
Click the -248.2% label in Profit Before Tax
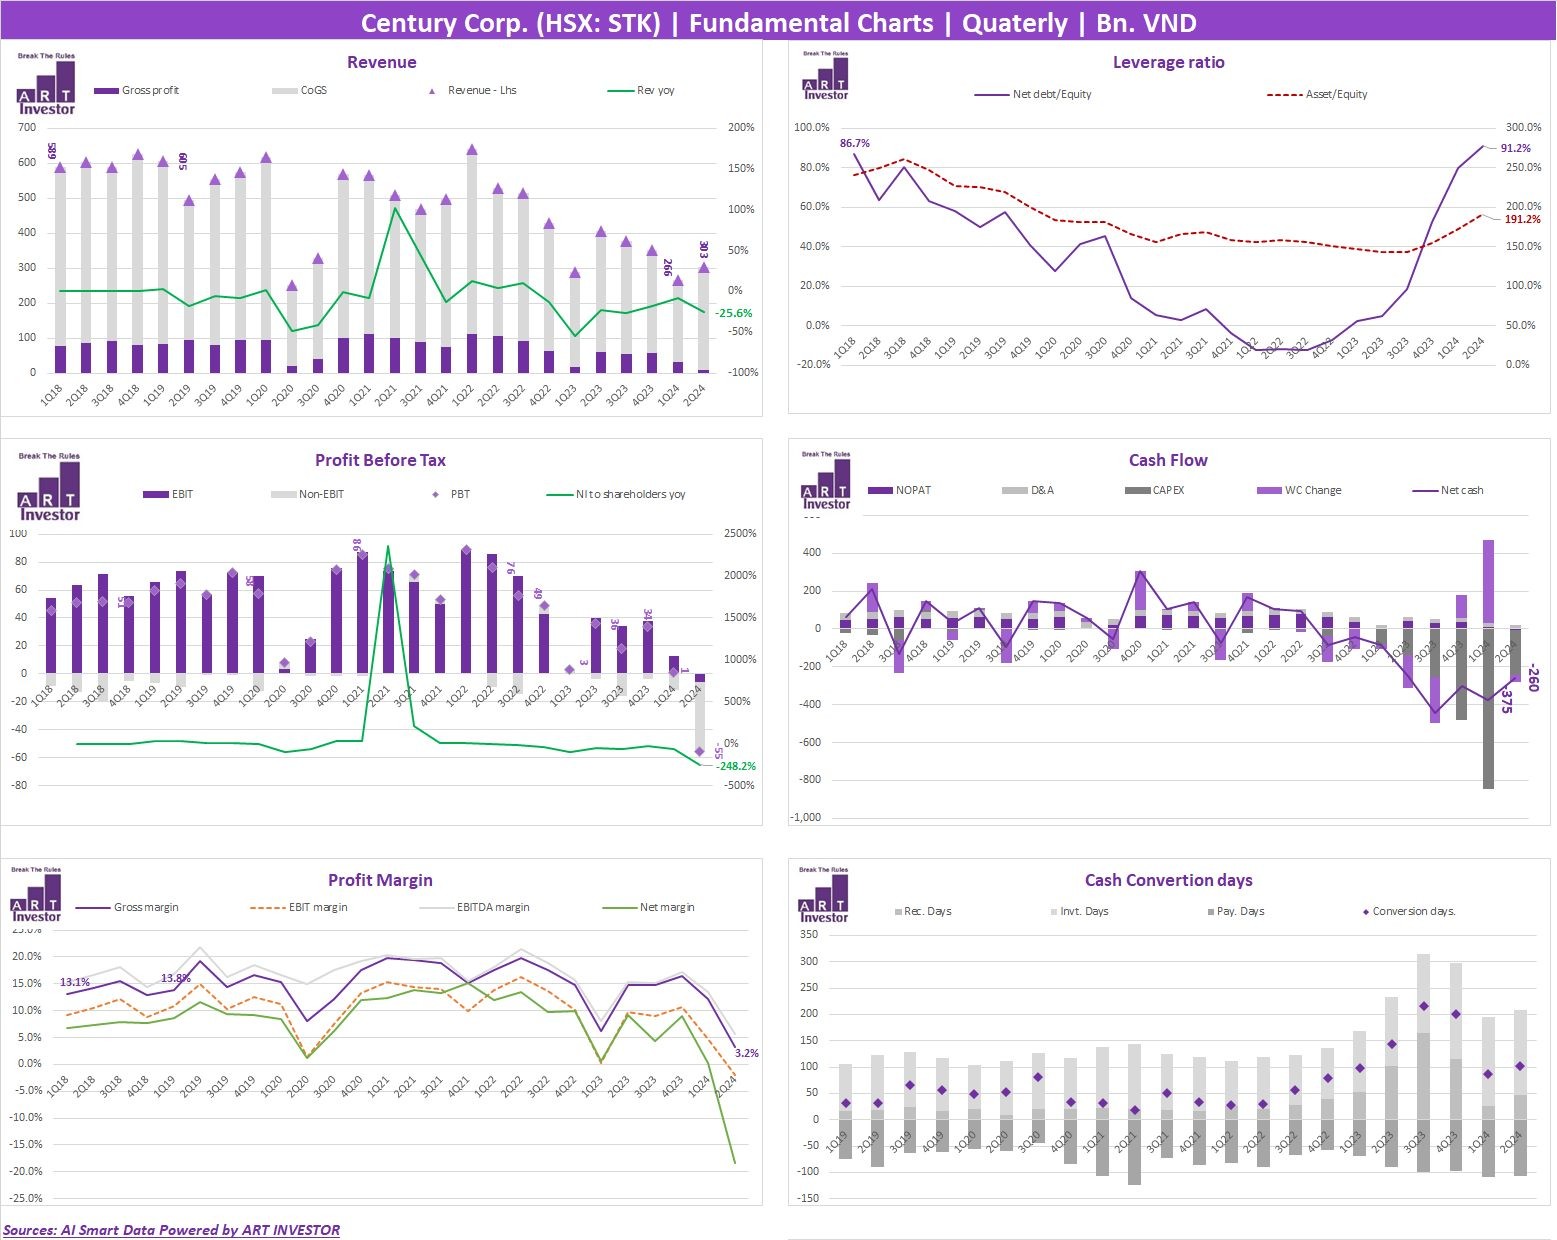(x=735, y=766)
